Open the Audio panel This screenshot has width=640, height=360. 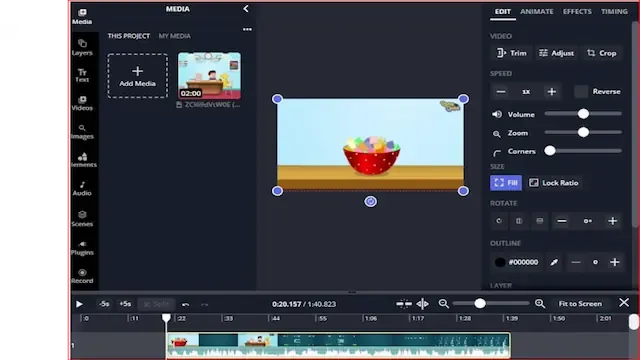point(82,189)
